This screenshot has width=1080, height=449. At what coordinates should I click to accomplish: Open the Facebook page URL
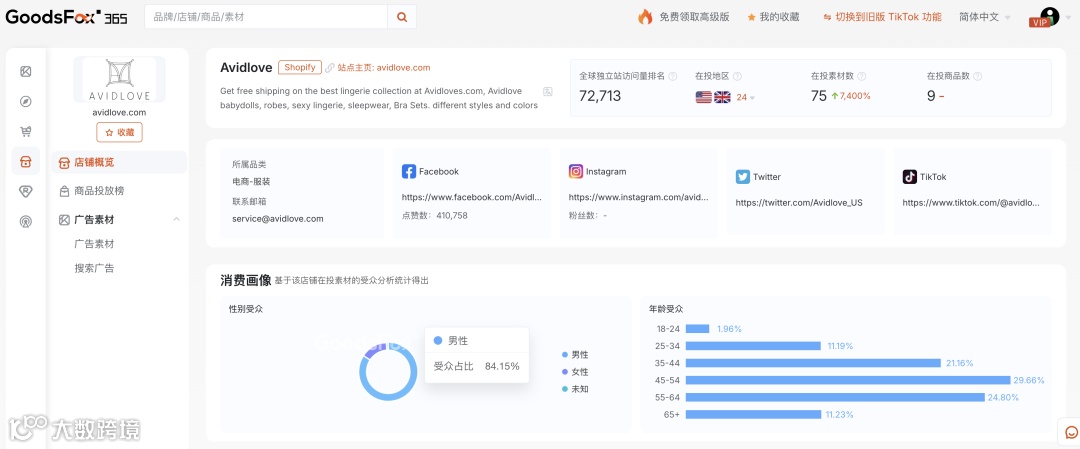(x=472, y=197)
